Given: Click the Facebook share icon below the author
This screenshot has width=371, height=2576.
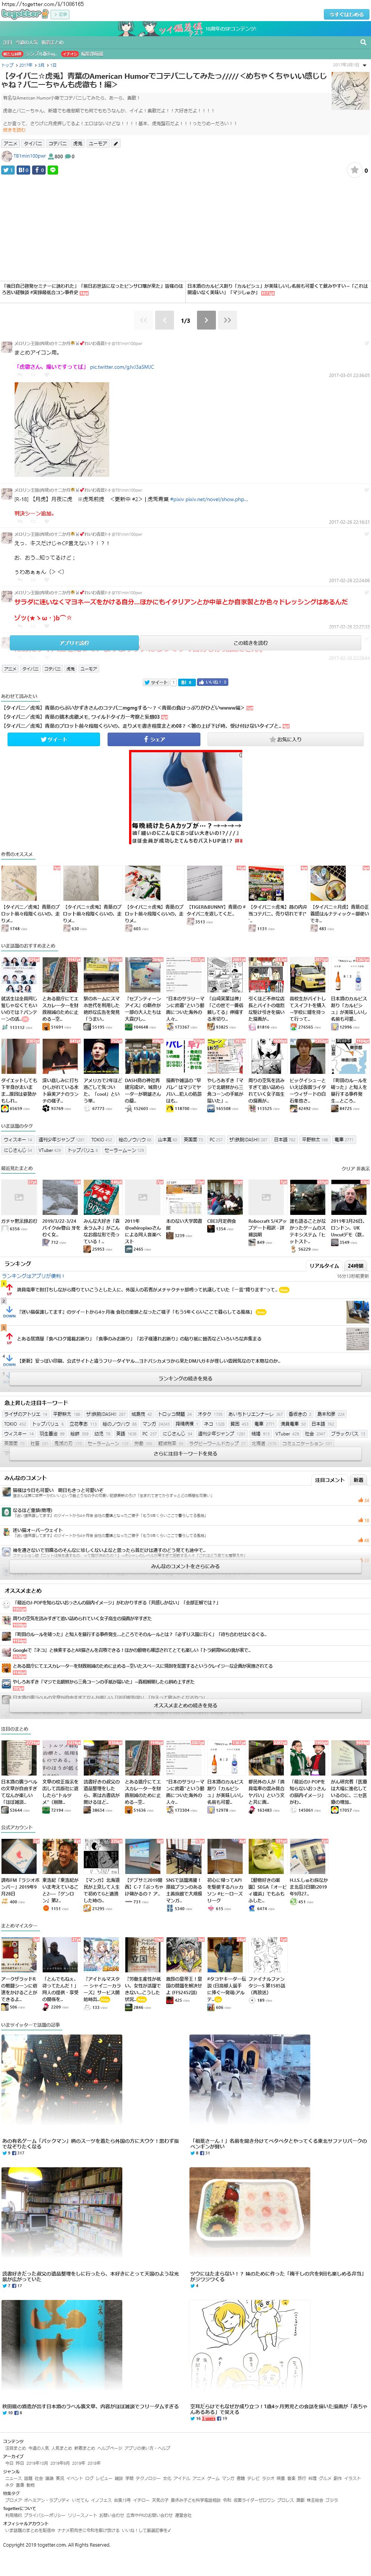Looking at the screenshot, I should pos(39,170).
